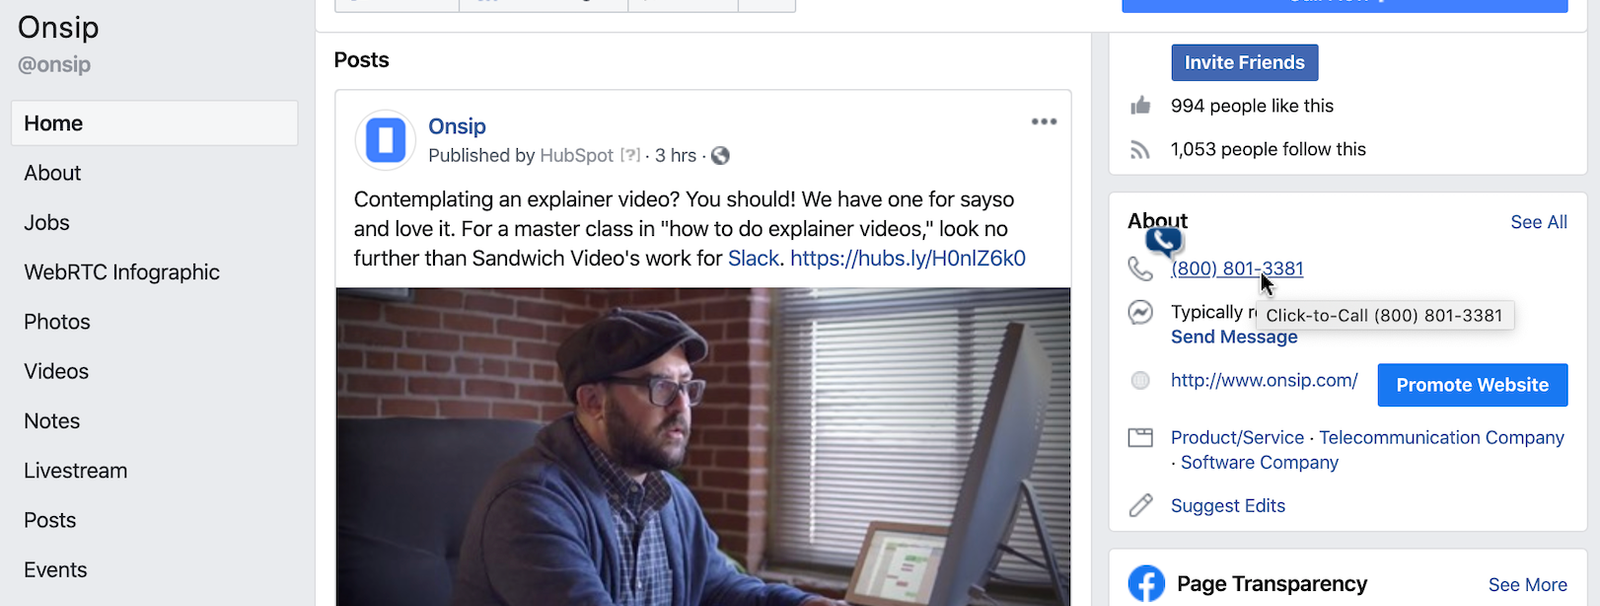Click the pencil Suggest Edits icon

(1140, 505)
